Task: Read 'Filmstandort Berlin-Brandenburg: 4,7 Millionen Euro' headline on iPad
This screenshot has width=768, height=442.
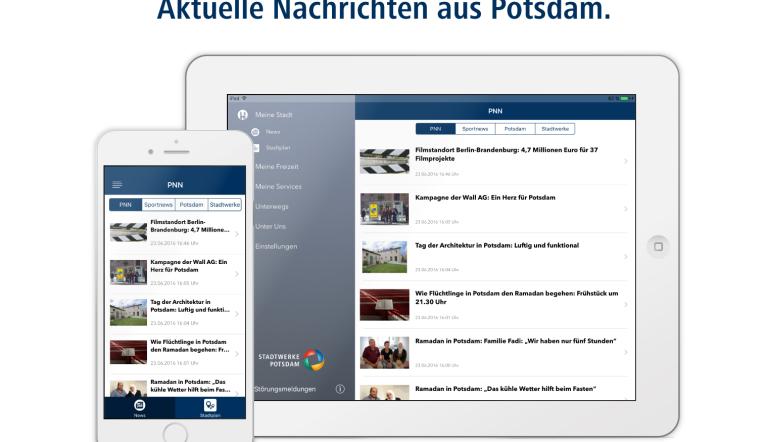Action: pos(506,154)
